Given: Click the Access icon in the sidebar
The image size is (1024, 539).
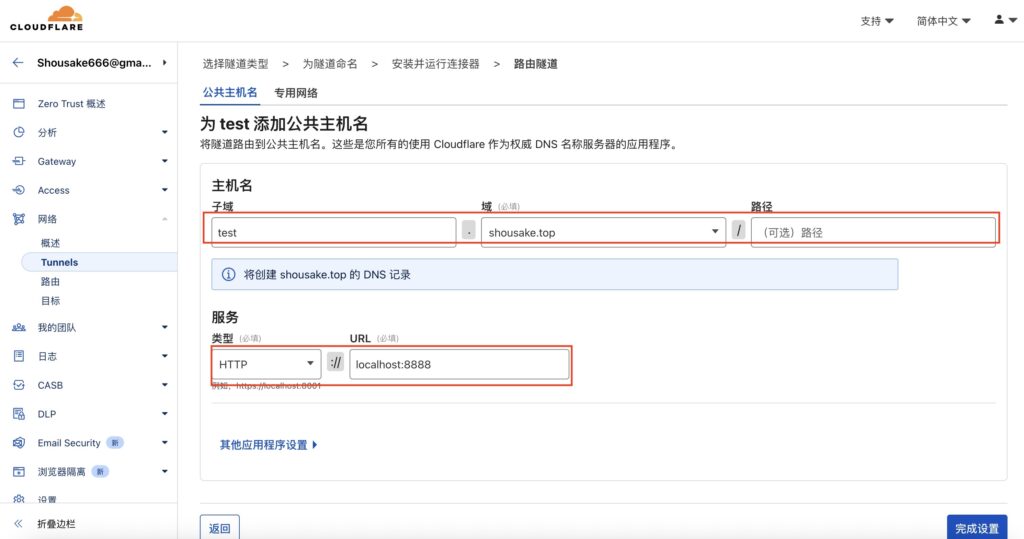Looking at the screenshot, I should [19, 189].
